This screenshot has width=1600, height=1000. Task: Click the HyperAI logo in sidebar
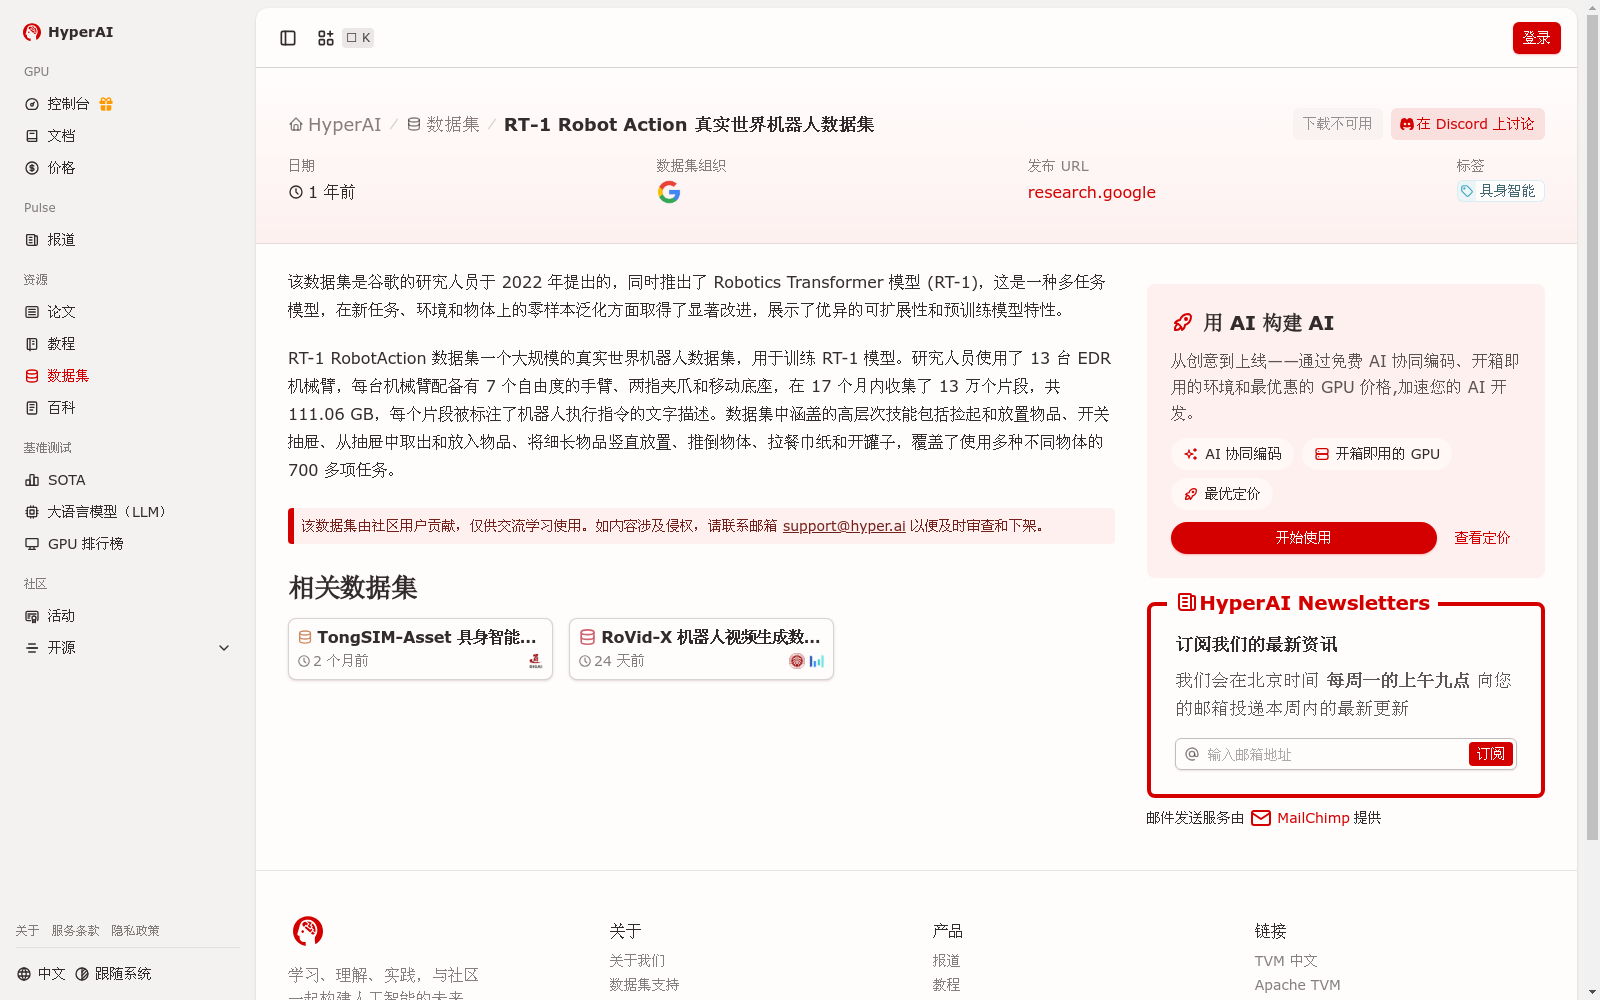pos(68,32)
